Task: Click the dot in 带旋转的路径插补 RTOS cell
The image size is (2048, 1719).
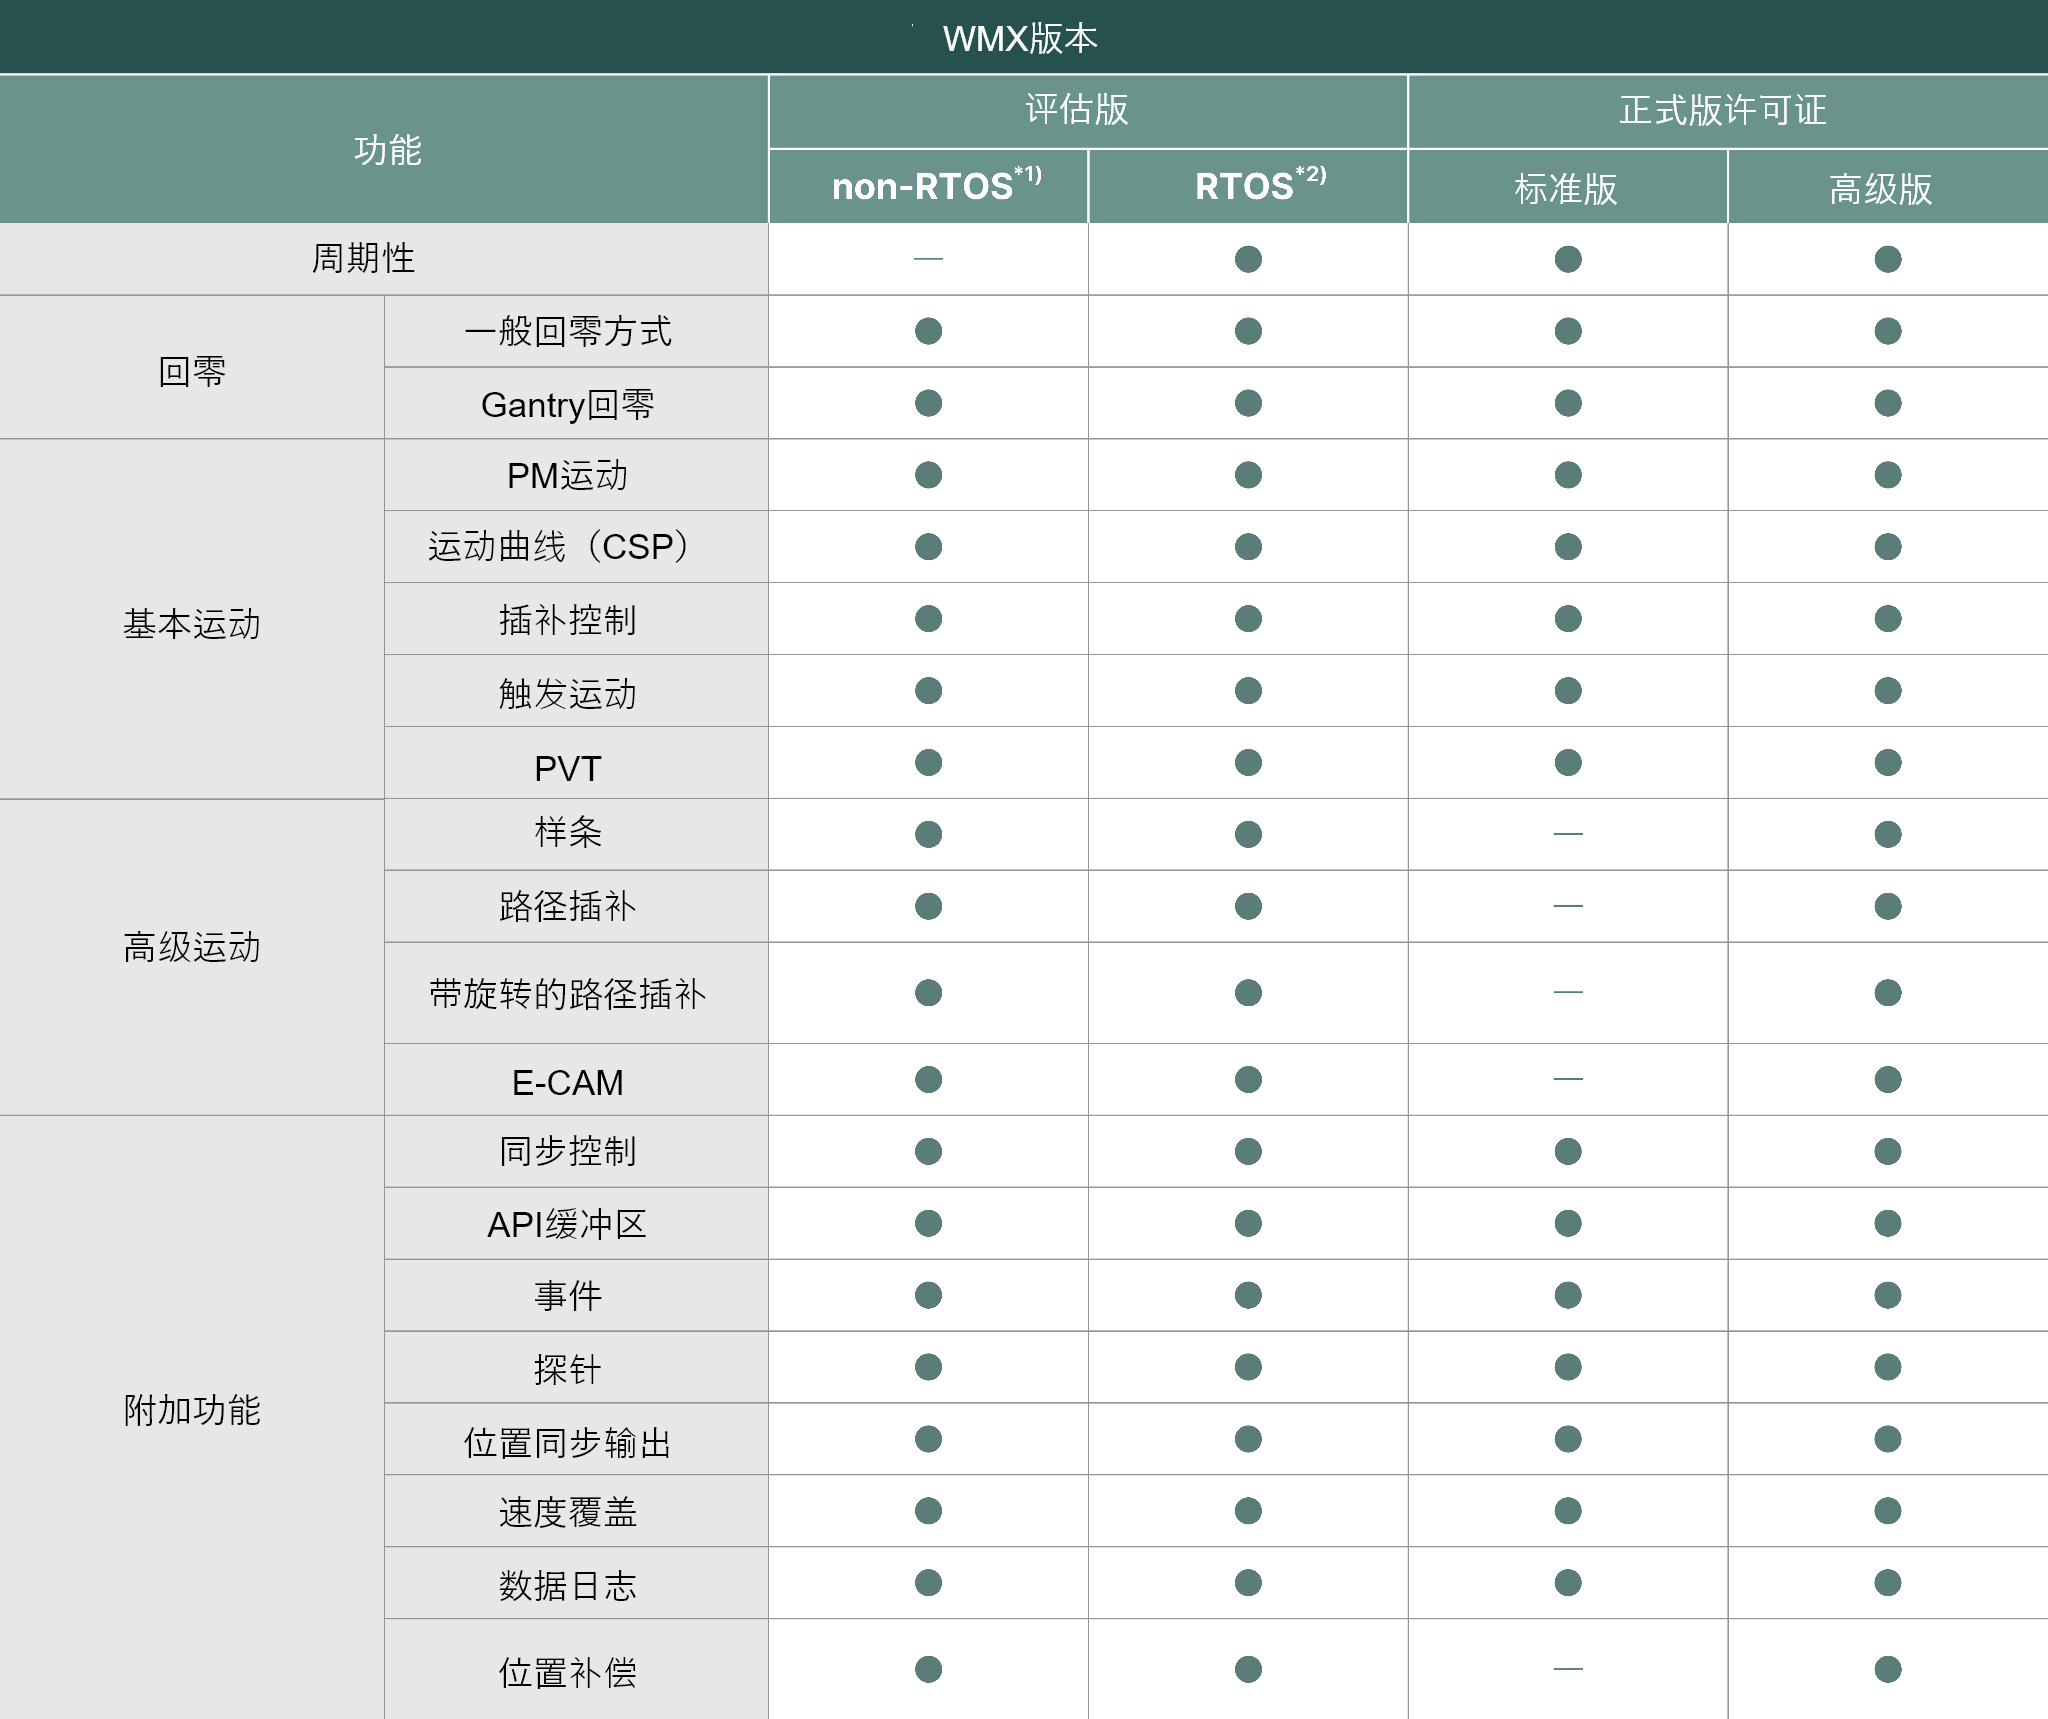Action: [1248, 993]
